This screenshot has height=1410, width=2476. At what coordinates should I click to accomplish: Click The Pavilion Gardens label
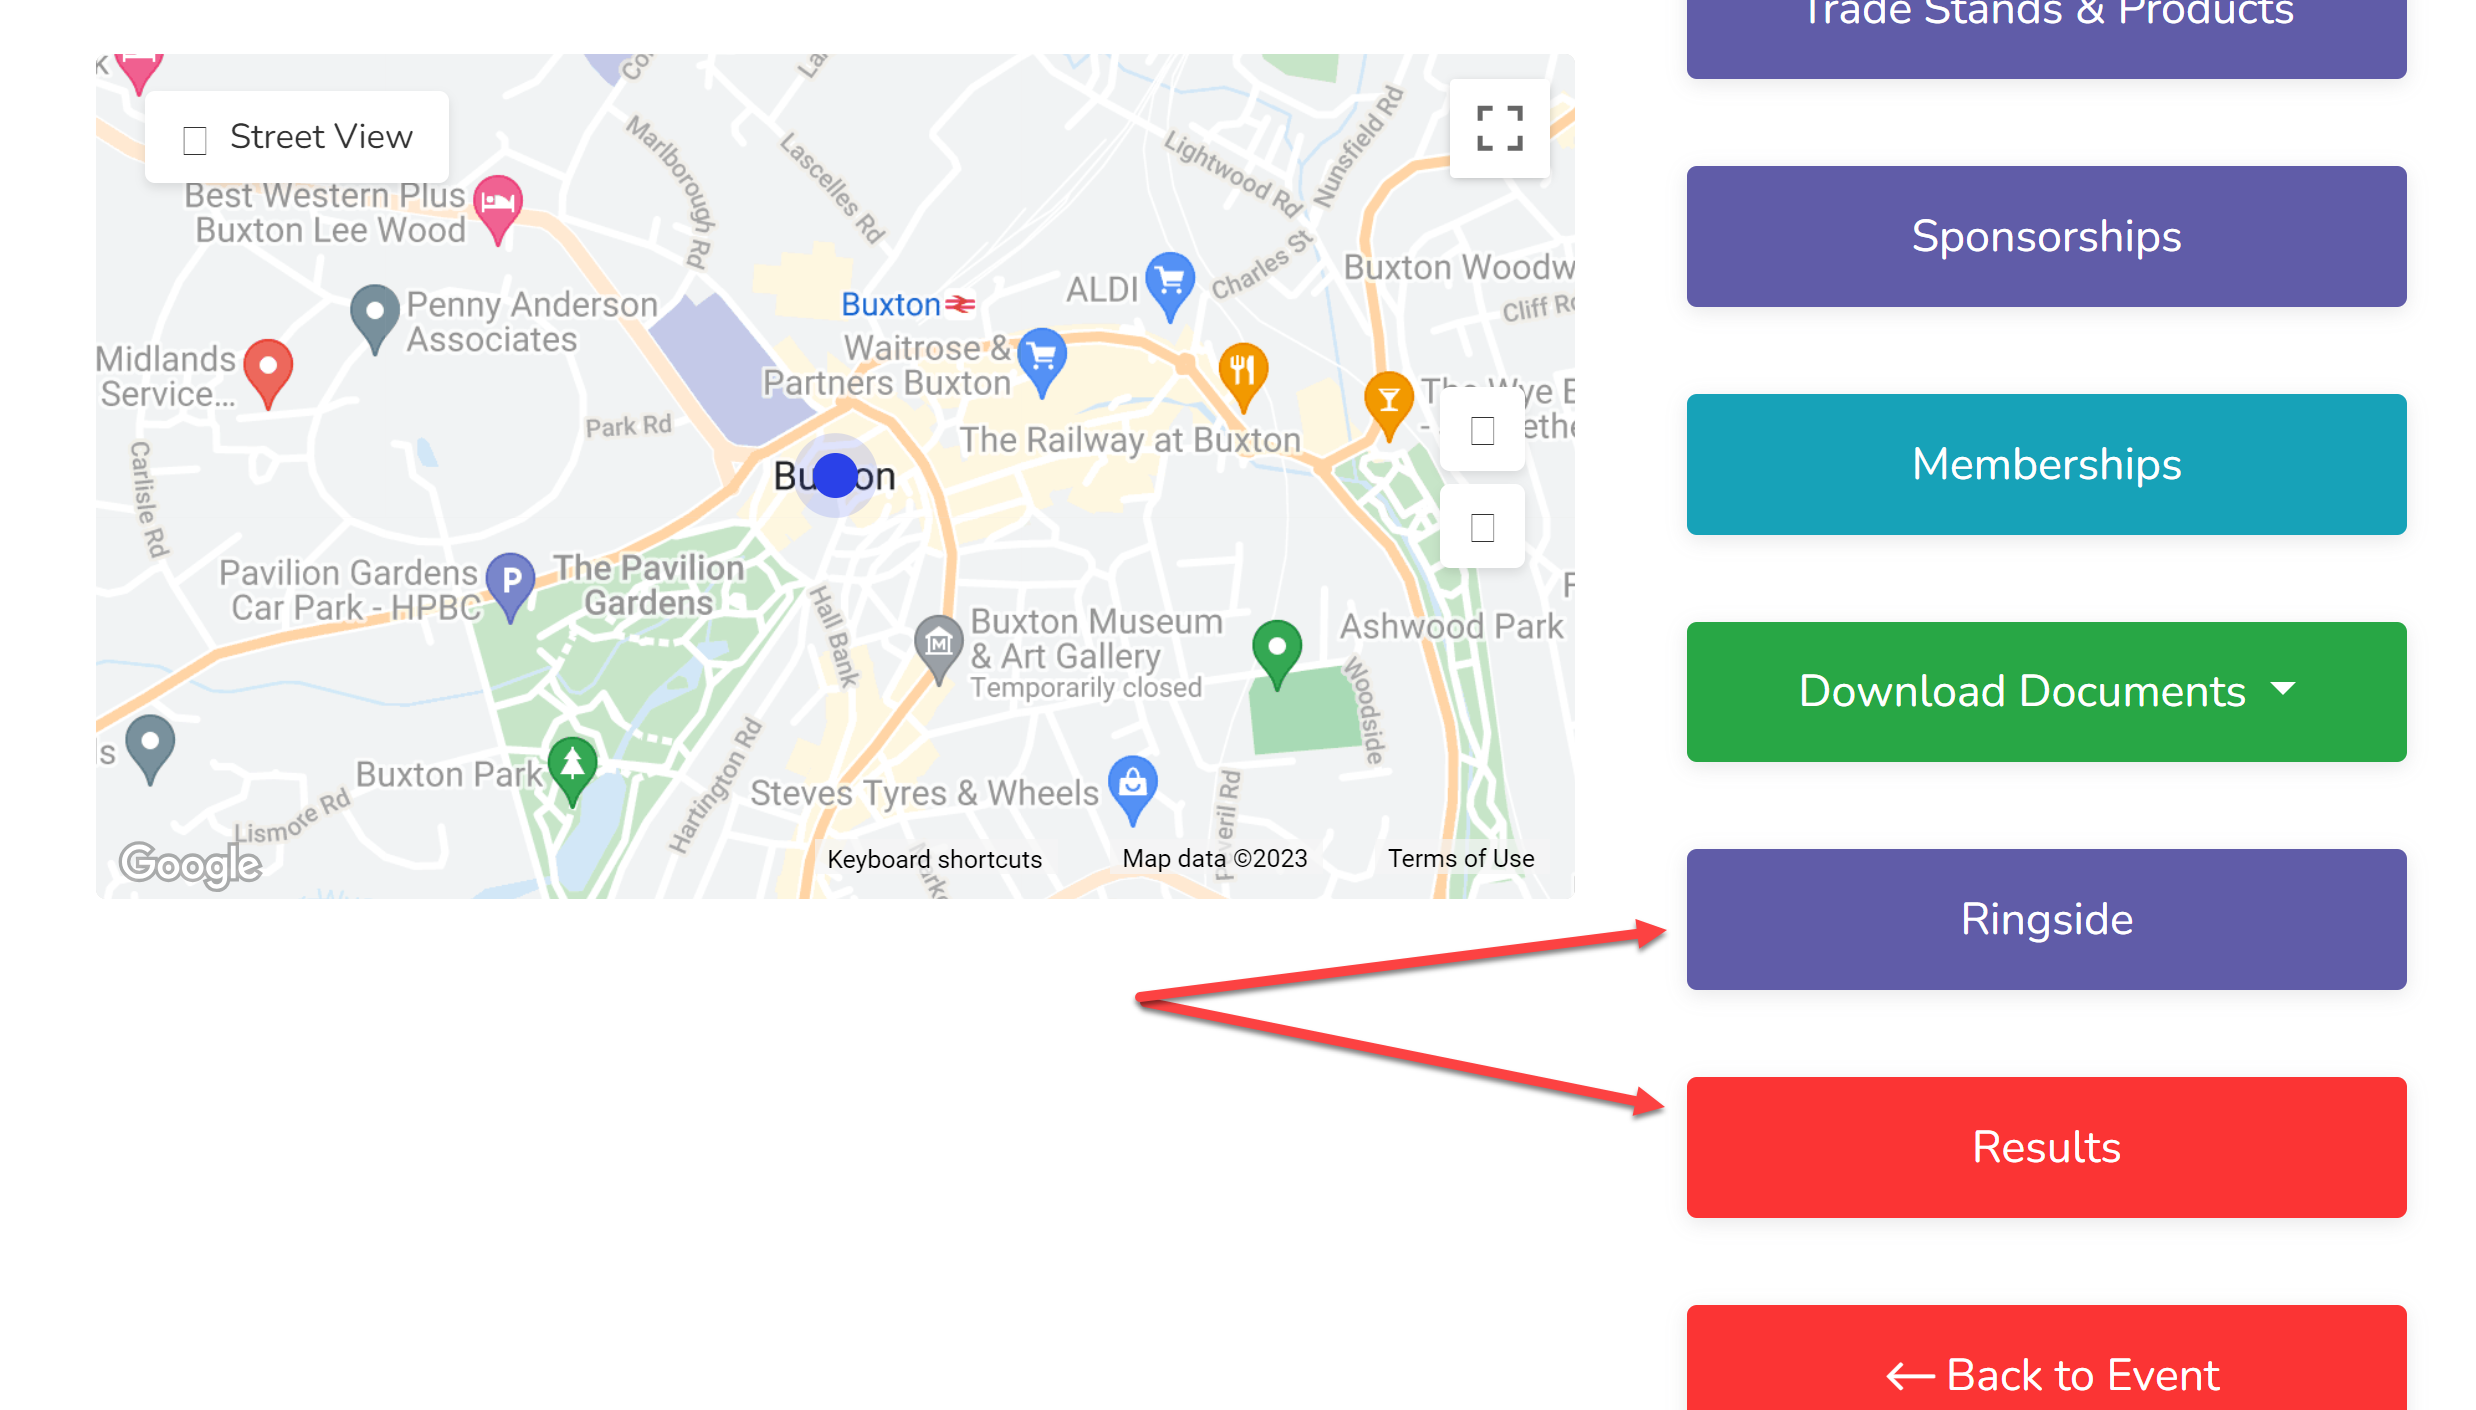click(649, 585)
